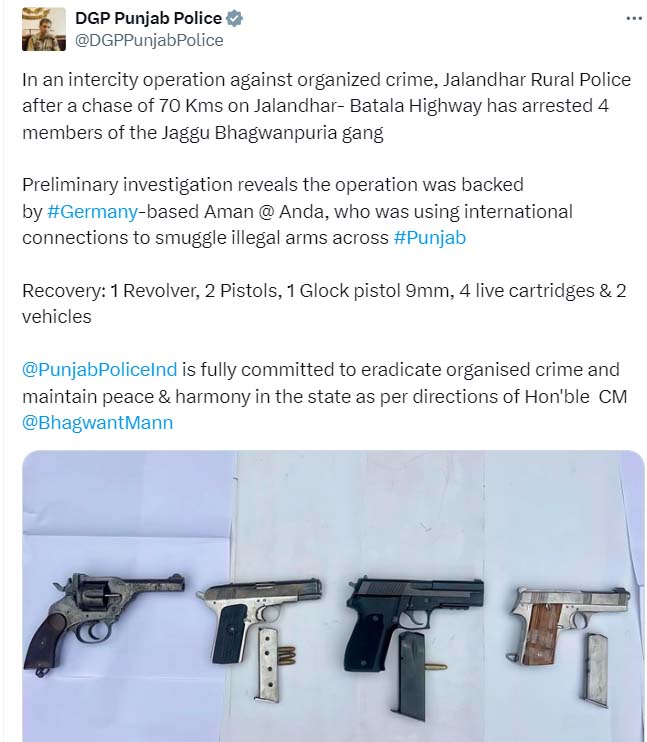Click the silver pistol with black grip
Screen dimensions: 647x742
coord(259,618)
